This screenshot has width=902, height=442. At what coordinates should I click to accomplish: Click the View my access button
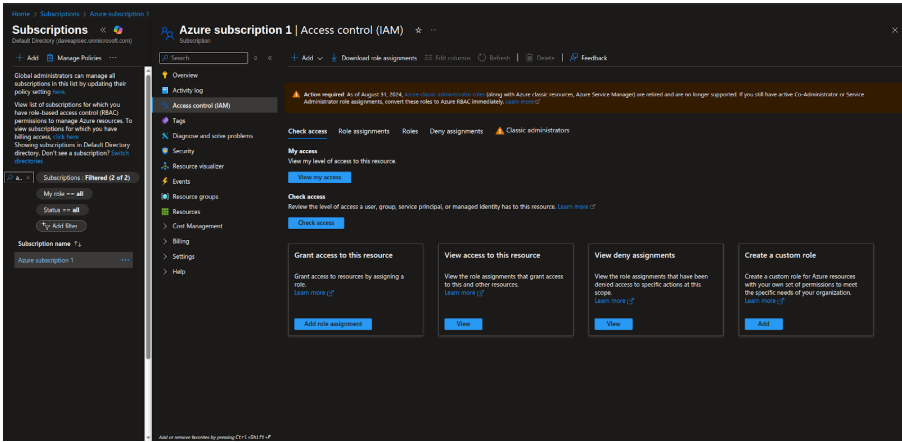coord(319,177)
